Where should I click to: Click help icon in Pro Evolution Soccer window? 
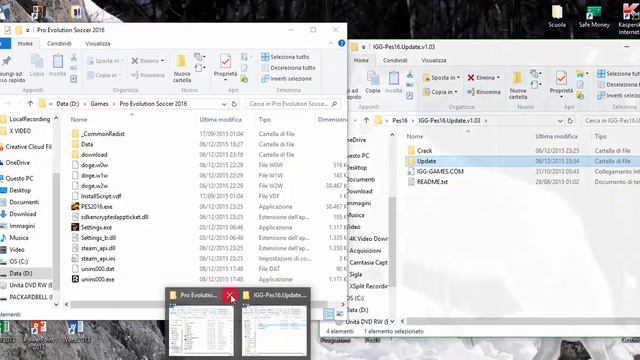coord(342,43)
